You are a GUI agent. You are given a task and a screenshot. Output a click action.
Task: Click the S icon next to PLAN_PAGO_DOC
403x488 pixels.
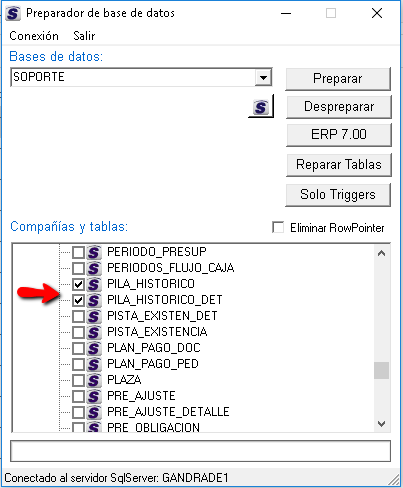tap(94, 348)
